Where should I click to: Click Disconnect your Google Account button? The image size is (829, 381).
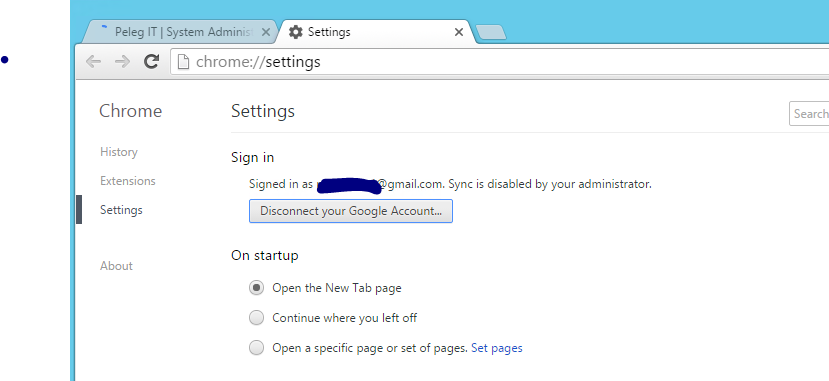351,211
